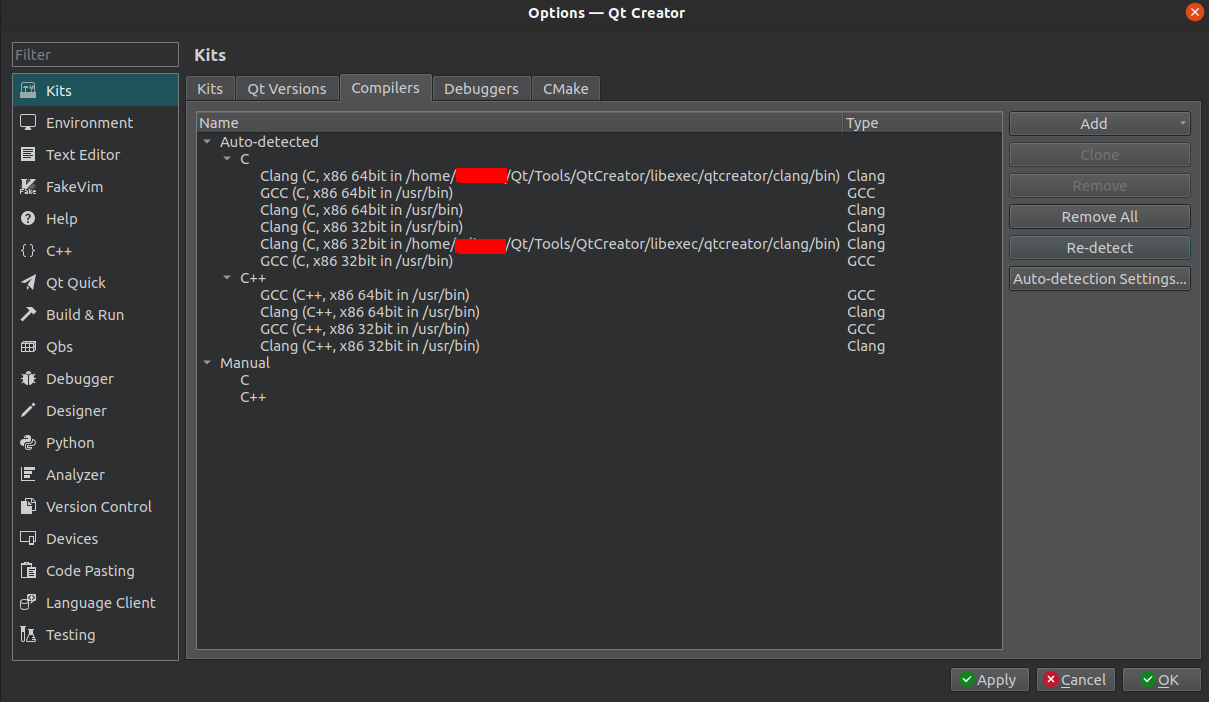This screenshot has height=702, width=1209.
Task: Switch to the Debuggers tab
Action: point(481,89)
